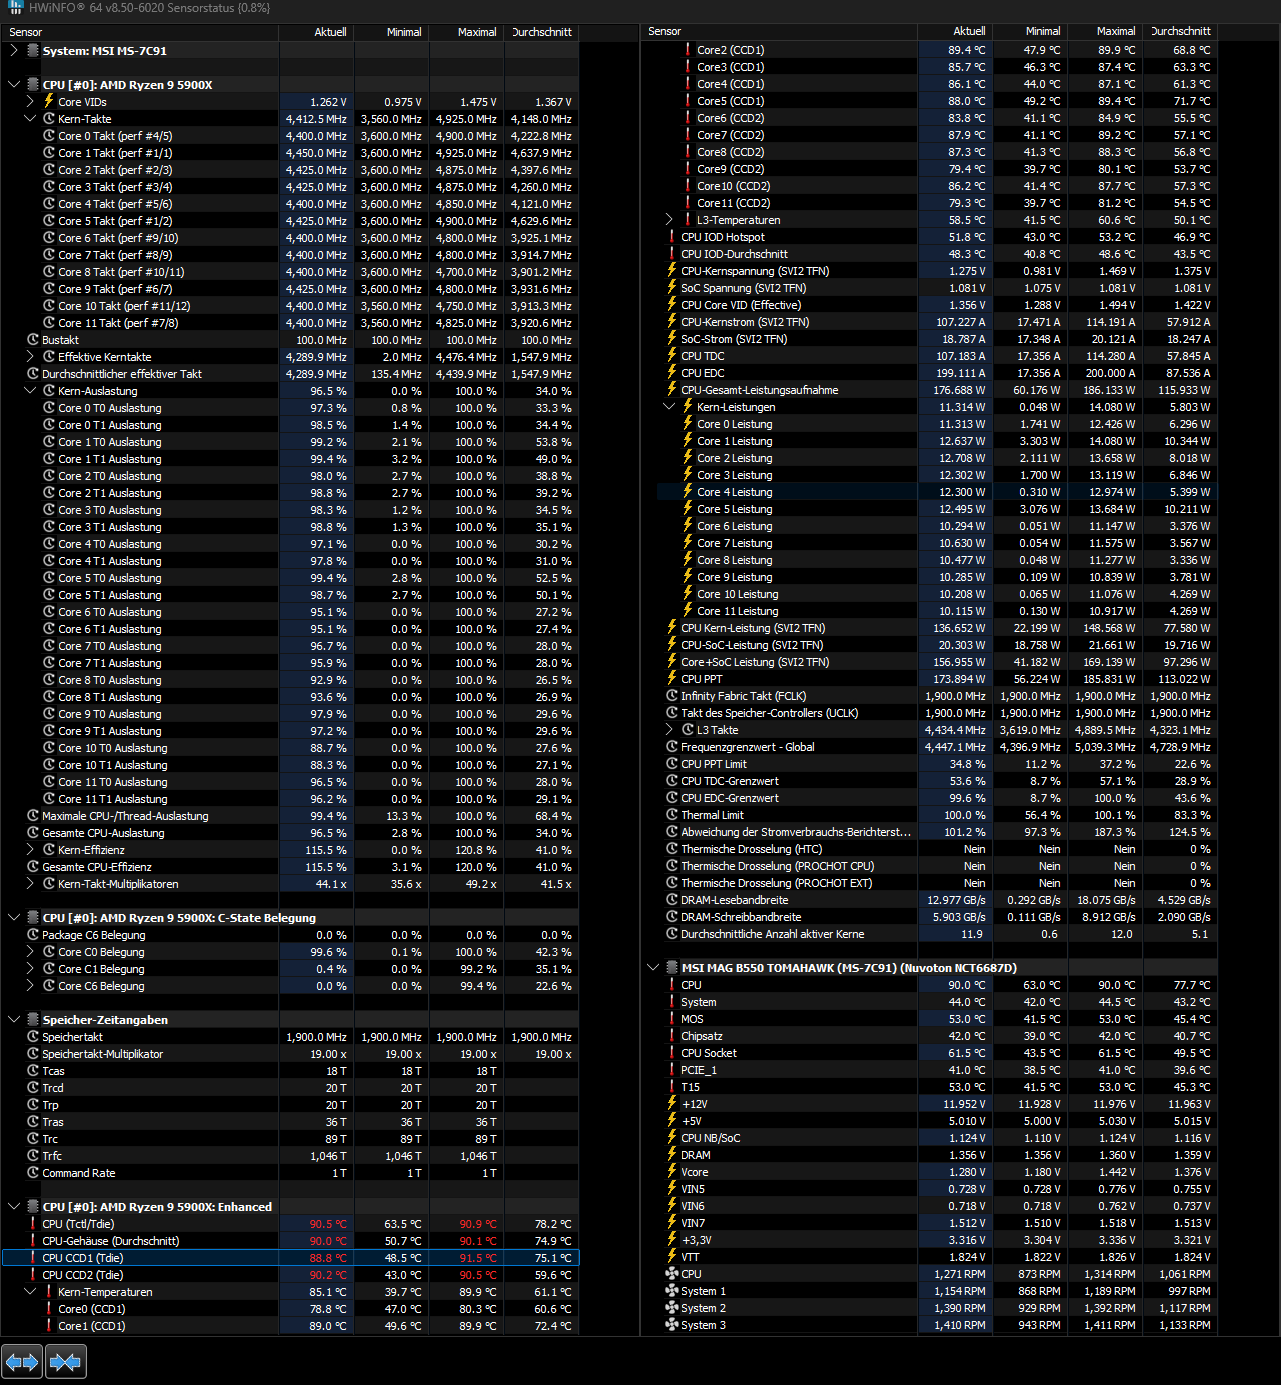The height and width of the screenshot is (1385, 1281).
Task: Click clock icon beside Infinity Fabric Takt (FCLK)
Action: (x=672, y=696)
